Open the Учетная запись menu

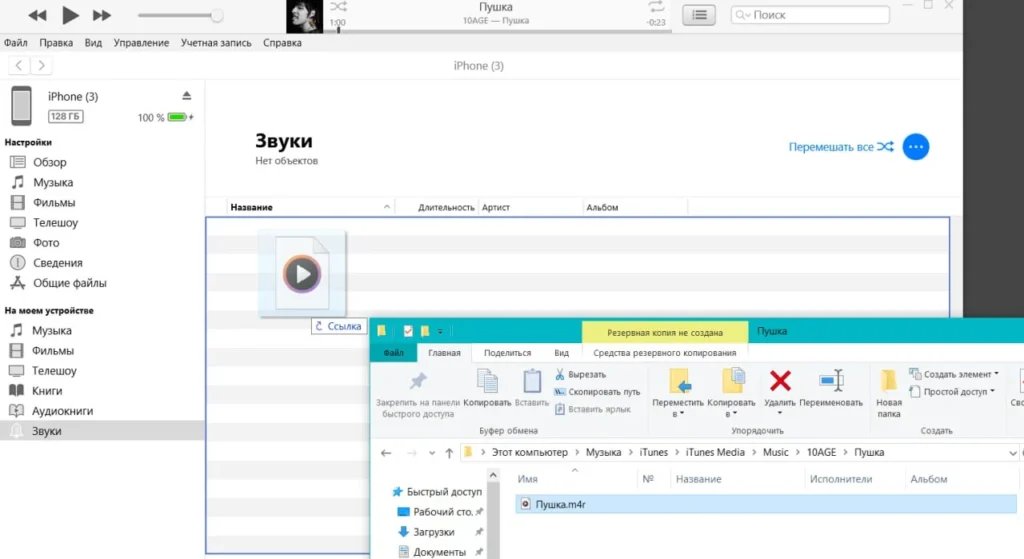tap(216, 42)
